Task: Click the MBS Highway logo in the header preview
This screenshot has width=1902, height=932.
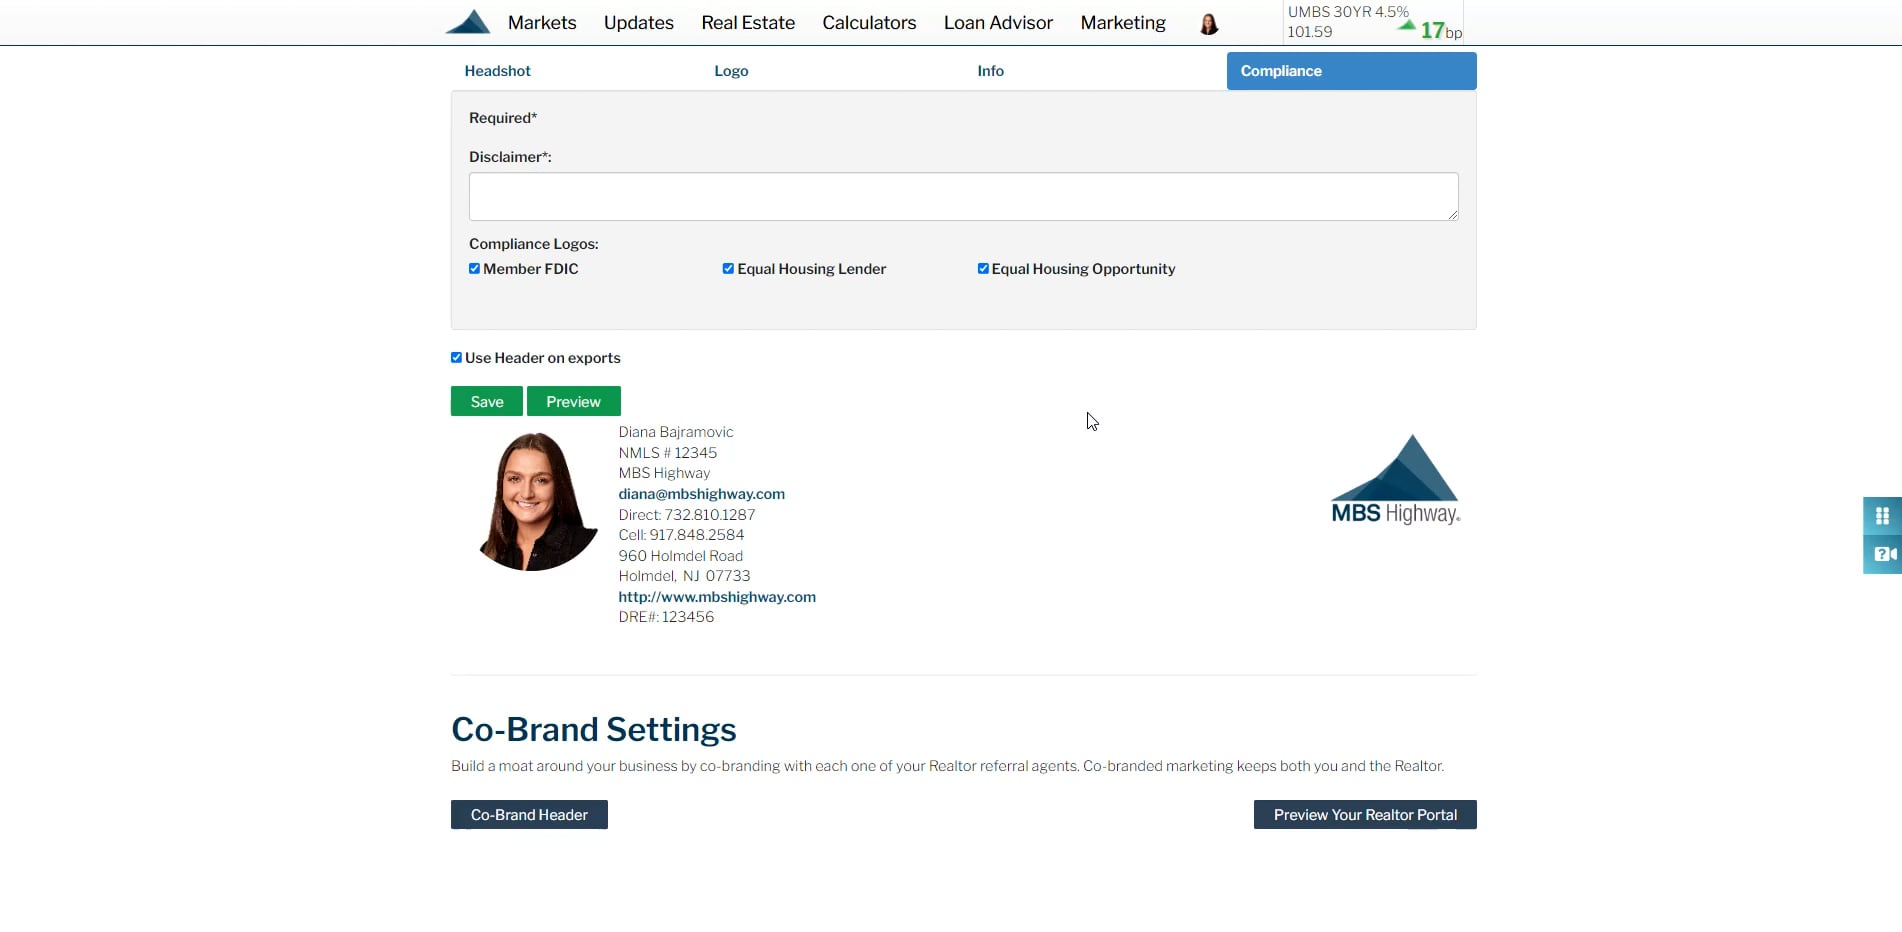Action: pyautogui.click(x=1396, y=479)
